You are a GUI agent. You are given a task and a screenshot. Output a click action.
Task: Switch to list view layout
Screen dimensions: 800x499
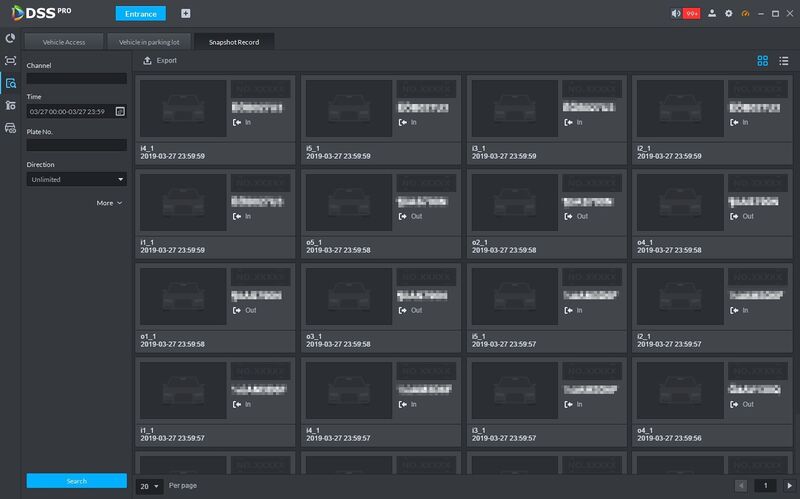[x=784, y=61]
